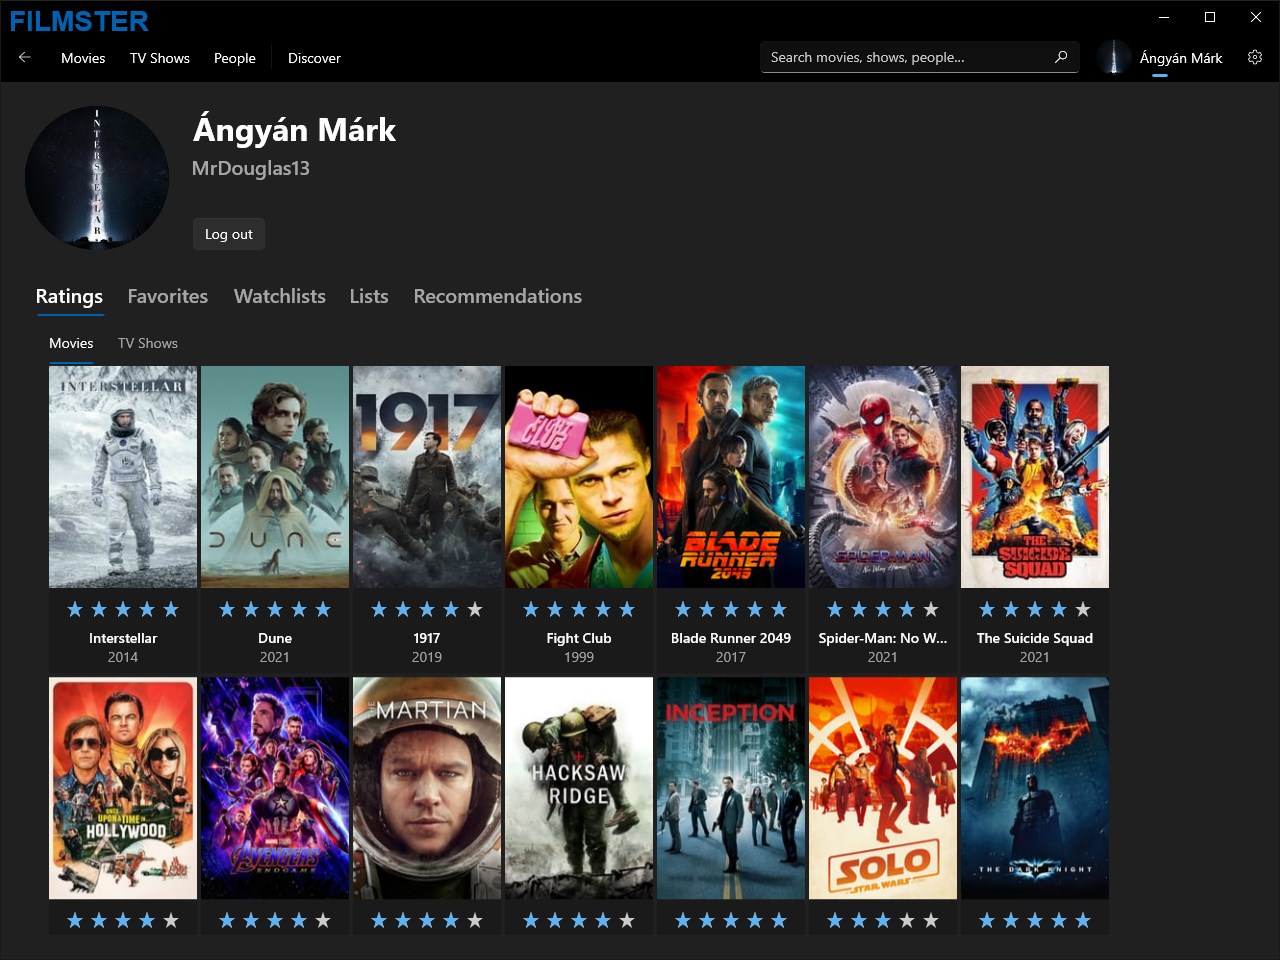Click the Fight Club title text
Viewport: 1280px width, 960px height.
(x=579, y=638)
